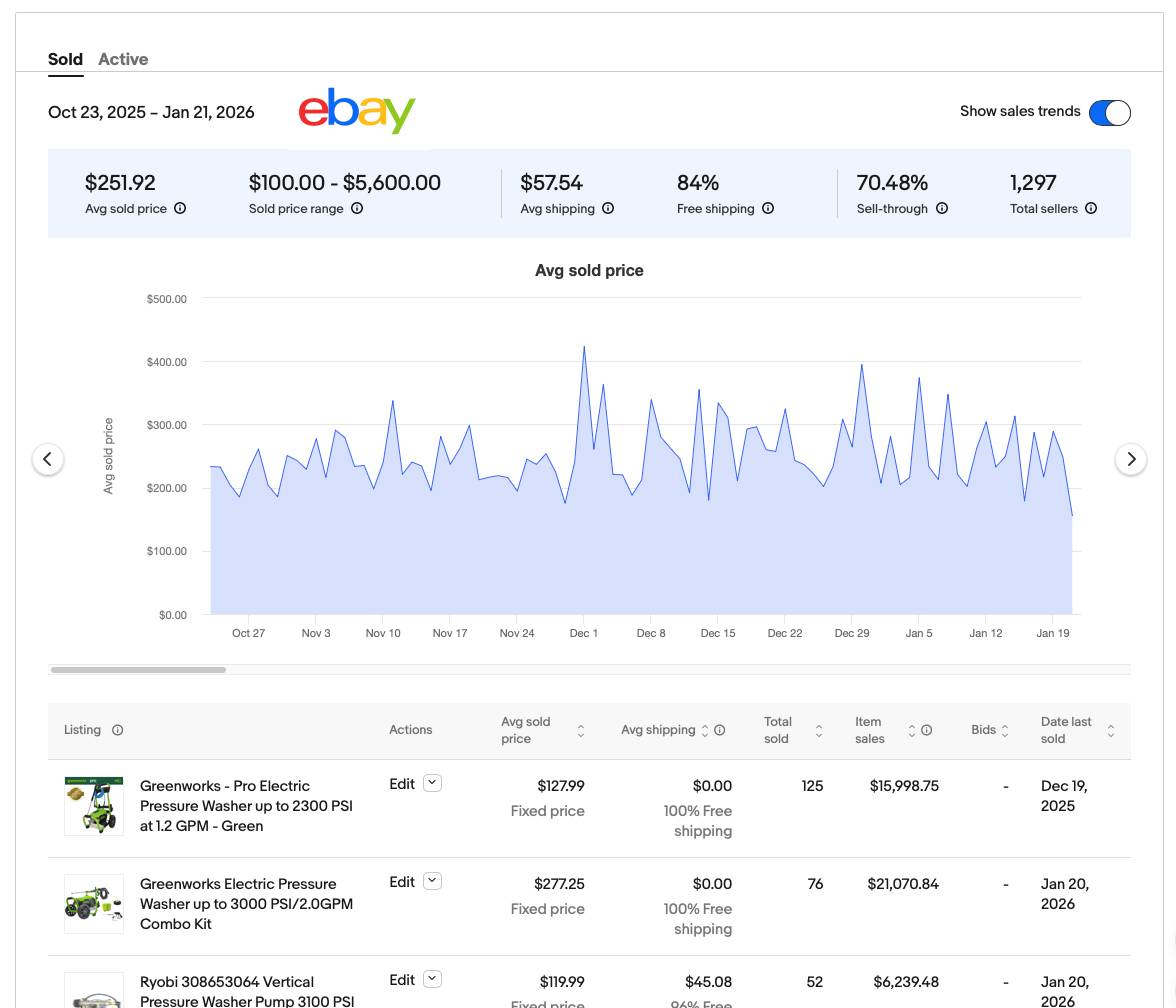This screenshot has width=1176, height=1008.
Task: Open Greenworks Electric Pressure Washer 3000 PSI listing
Action: click(x=246, y=903)
